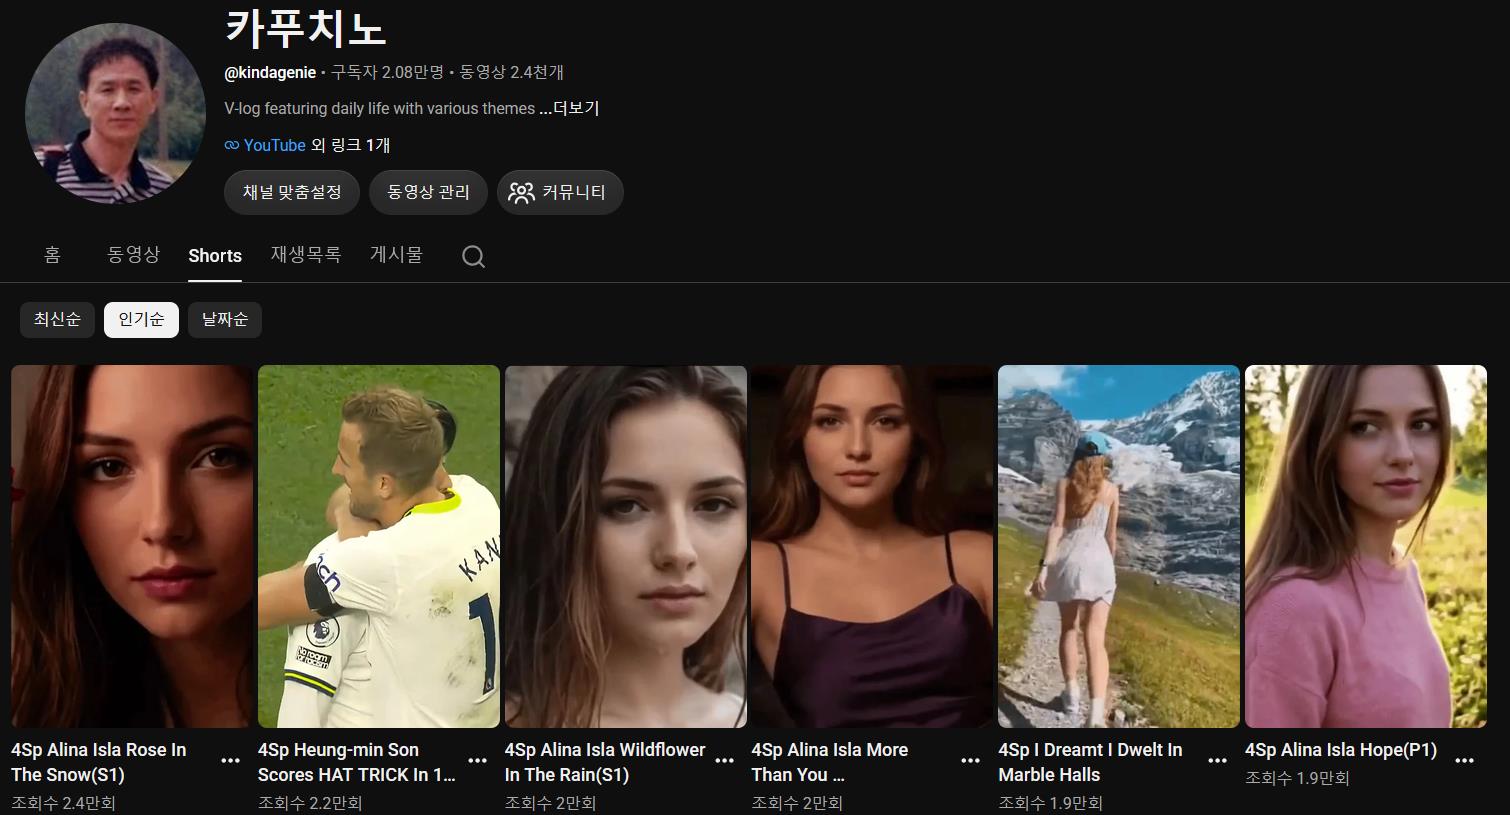1510x815 pixels.
Task: Open options menu for Wildflower In The Rain short
Action: [725, 761]
